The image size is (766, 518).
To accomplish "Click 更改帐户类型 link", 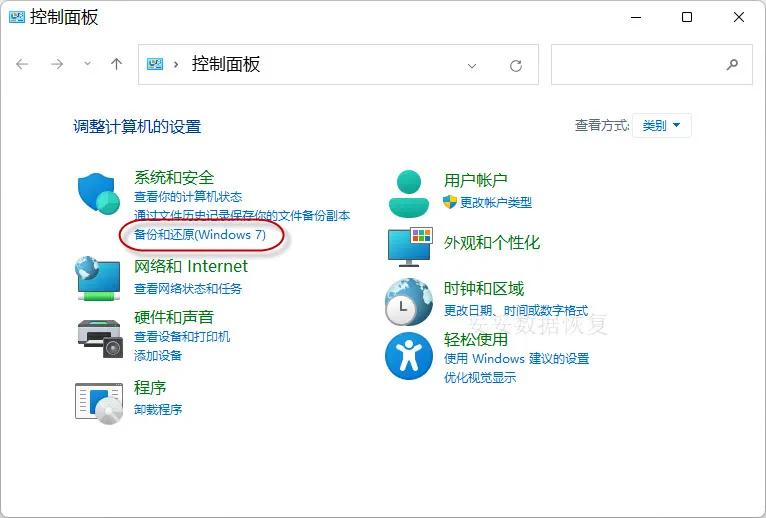I will coord(495,202).
